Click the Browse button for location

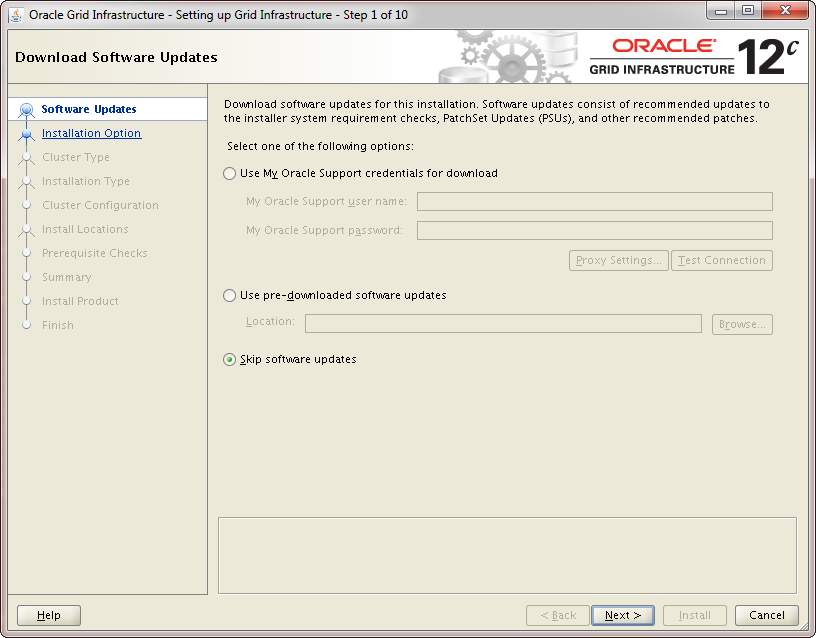(x=742, y=324)
